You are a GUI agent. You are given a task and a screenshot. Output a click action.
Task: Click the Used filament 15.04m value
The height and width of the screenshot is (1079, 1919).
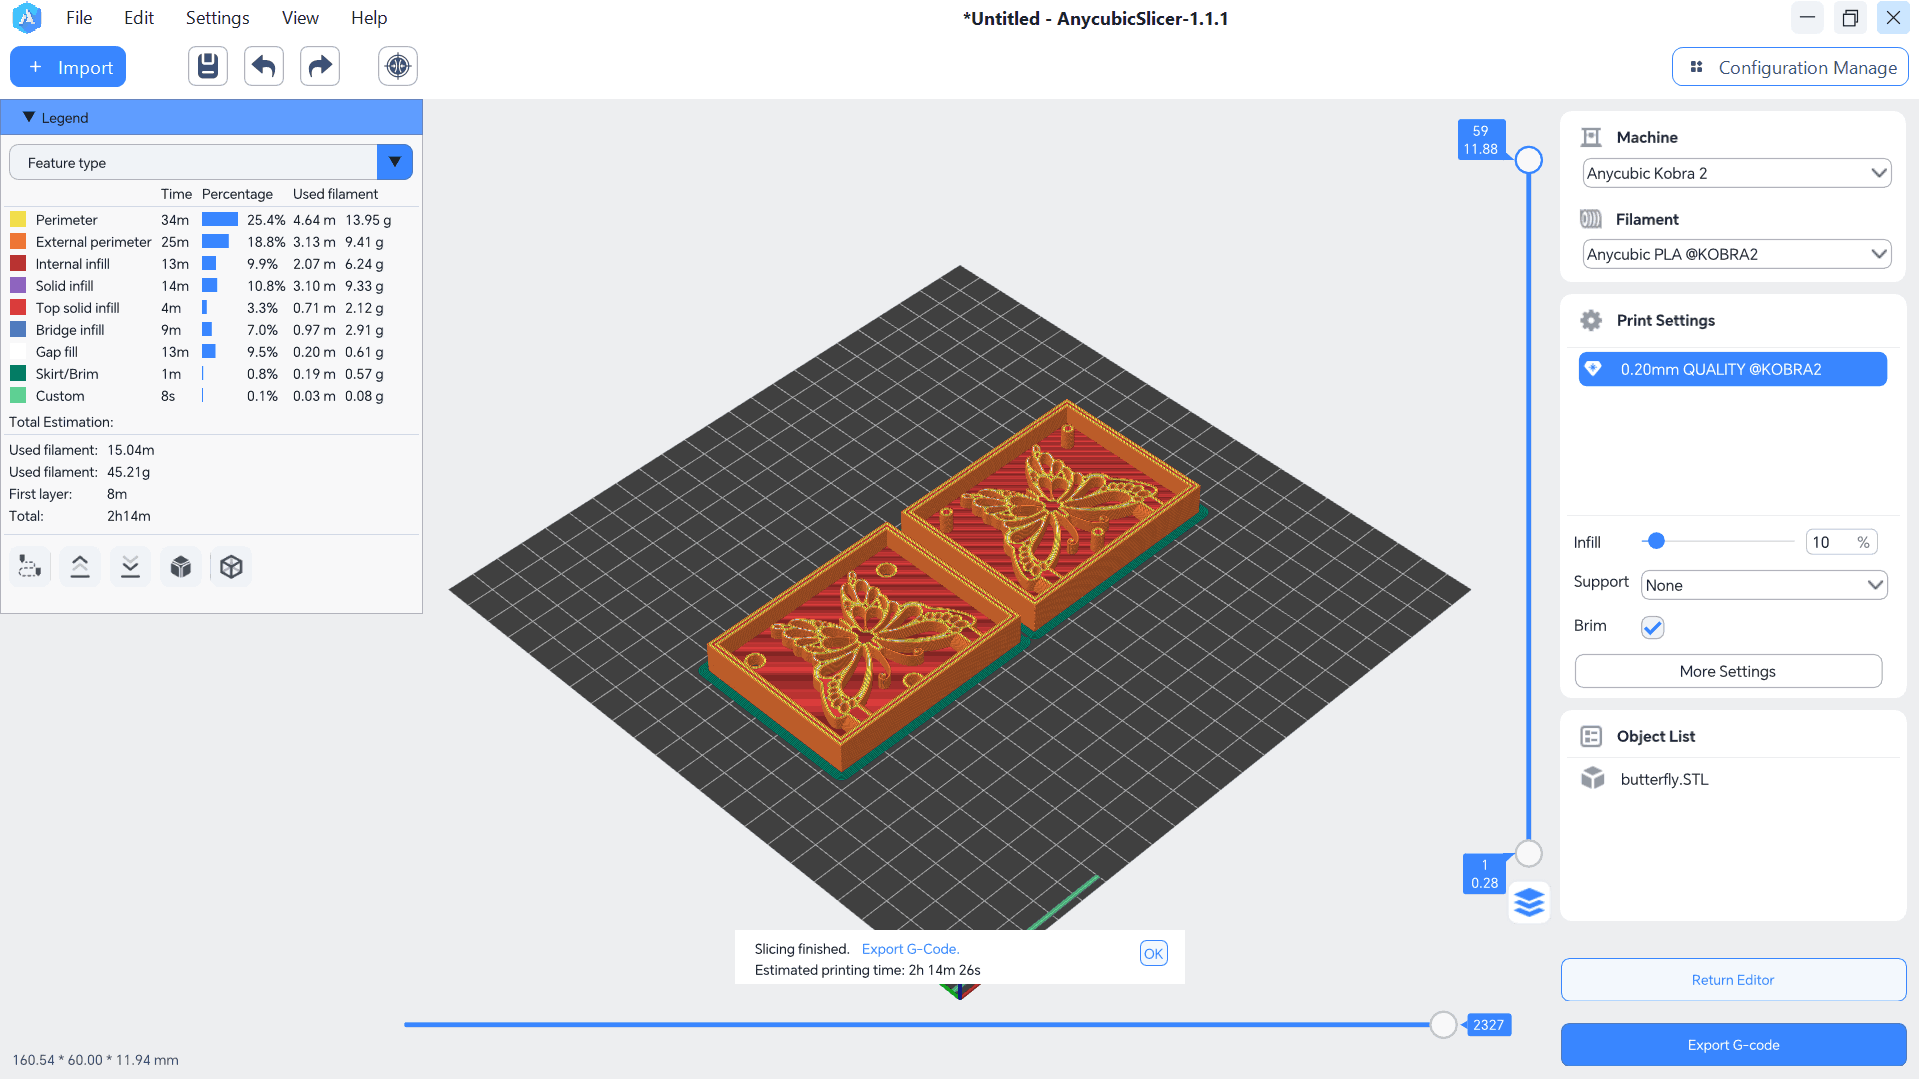[x=131, y=450]
